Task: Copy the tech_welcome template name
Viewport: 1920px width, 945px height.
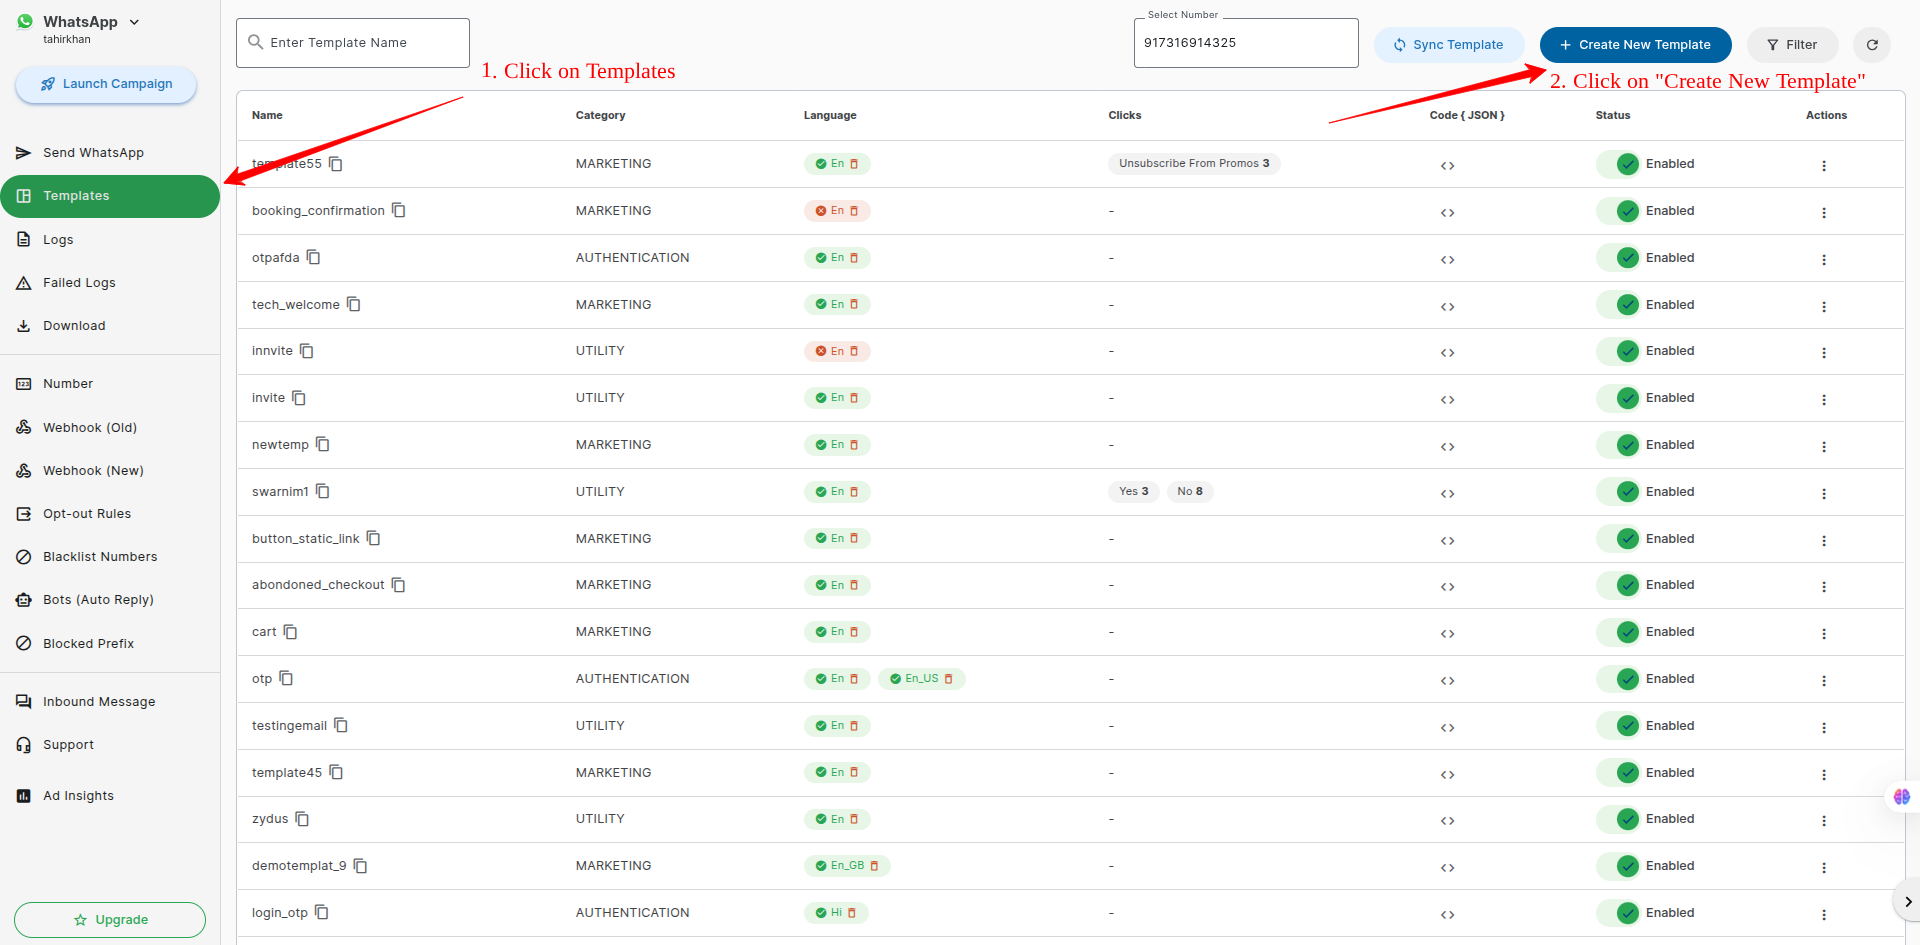Action: [x=354, y=305]
